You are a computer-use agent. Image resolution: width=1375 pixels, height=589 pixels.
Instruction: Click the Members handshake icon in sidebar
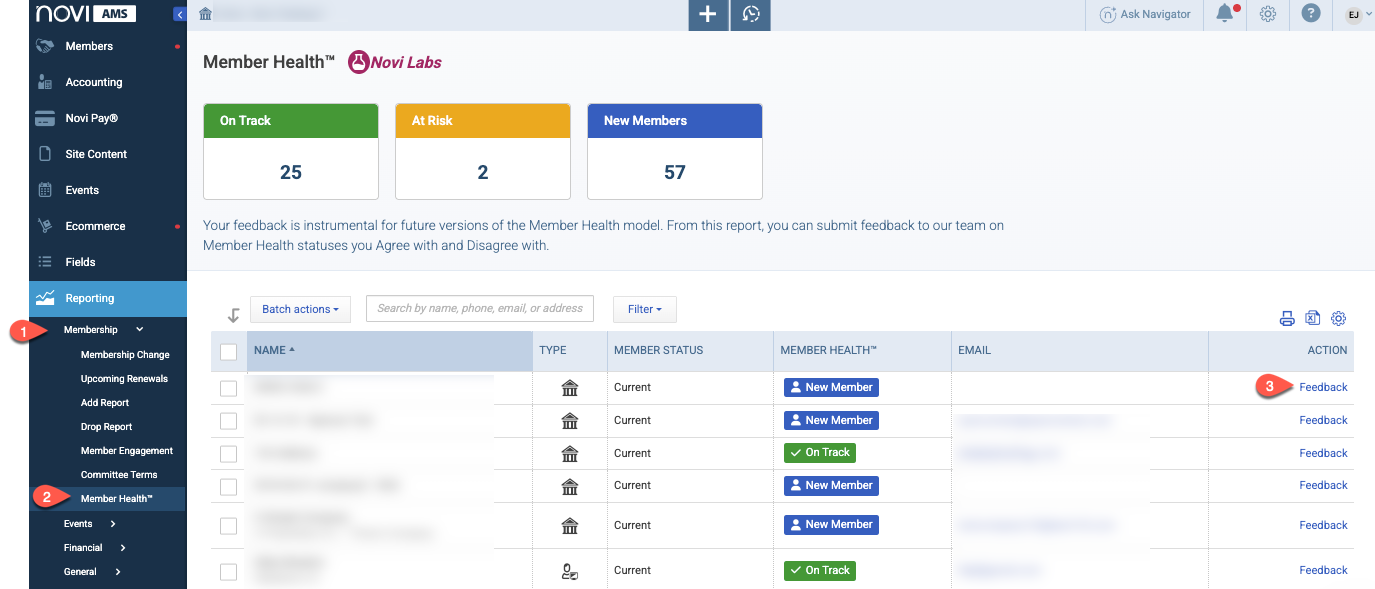pos(44,46)
